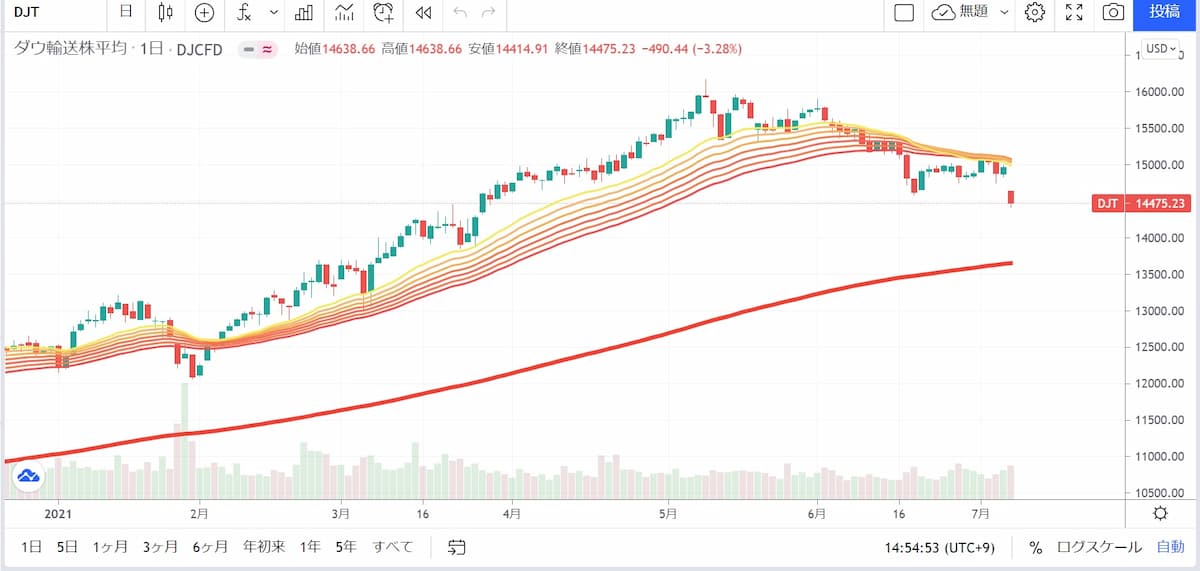This screenshot has width=1200, height=571.
Task: Open the indicators (fx) menu
Action: click(x=244, y=12)
